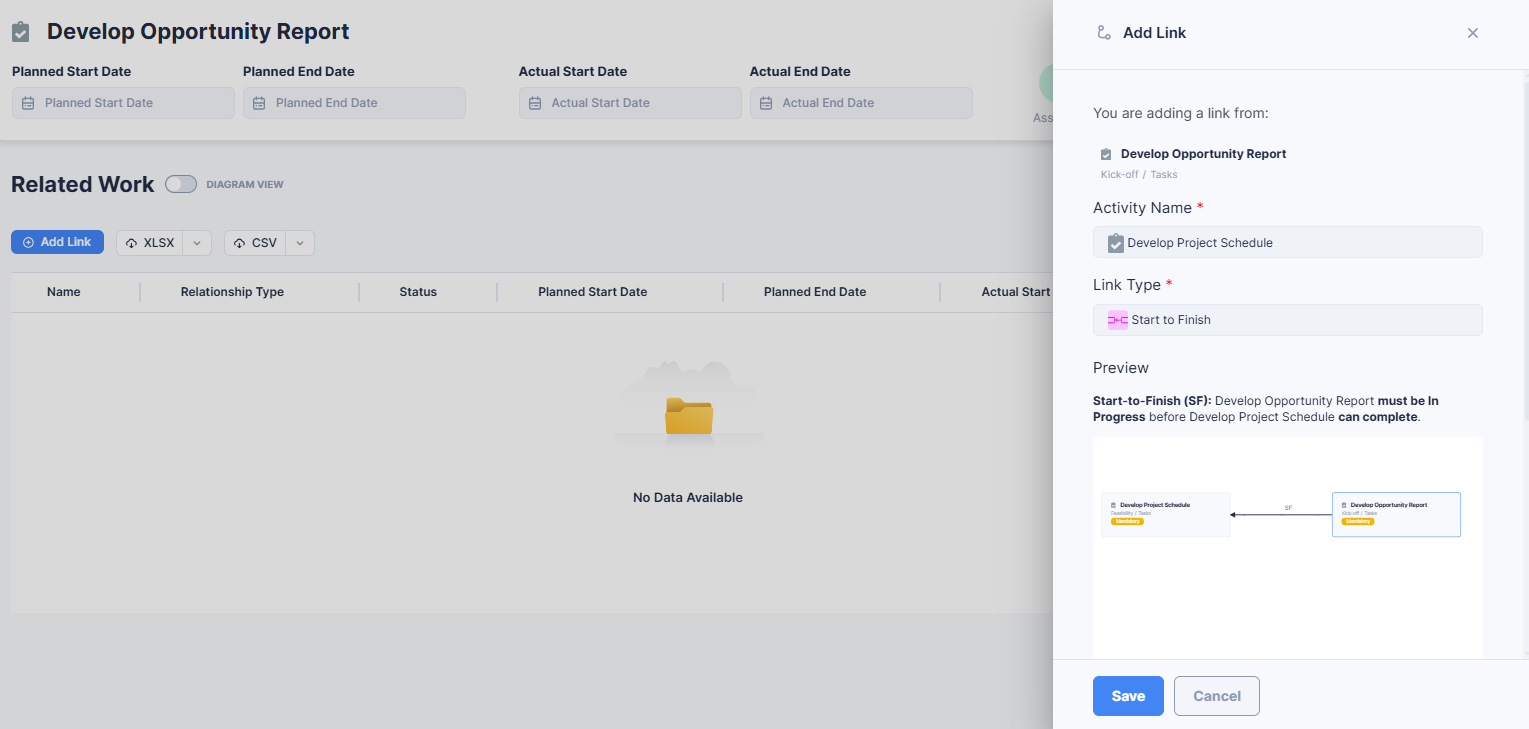The image size is (1529, 729).
Task: Click calendar icon in Planned Start Date field
Action: click(x=28, y=103)
